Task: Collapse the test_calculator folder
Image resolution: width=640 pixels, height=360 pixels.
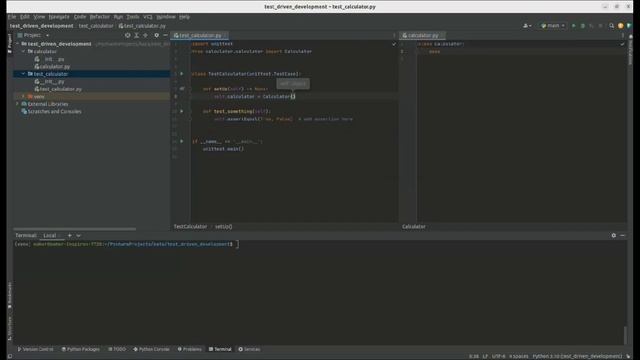Action: coord(24,74)
